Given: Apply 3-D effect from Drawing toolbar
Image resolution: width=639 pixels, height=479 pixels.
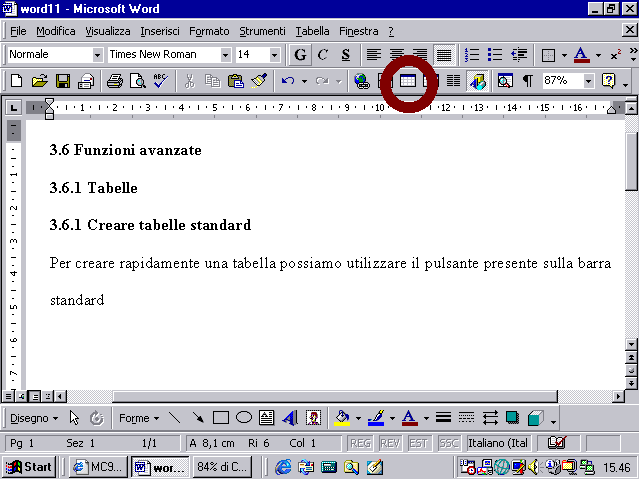Looking at the screenshot, I should pyautogui.click(x=535, y=418).
